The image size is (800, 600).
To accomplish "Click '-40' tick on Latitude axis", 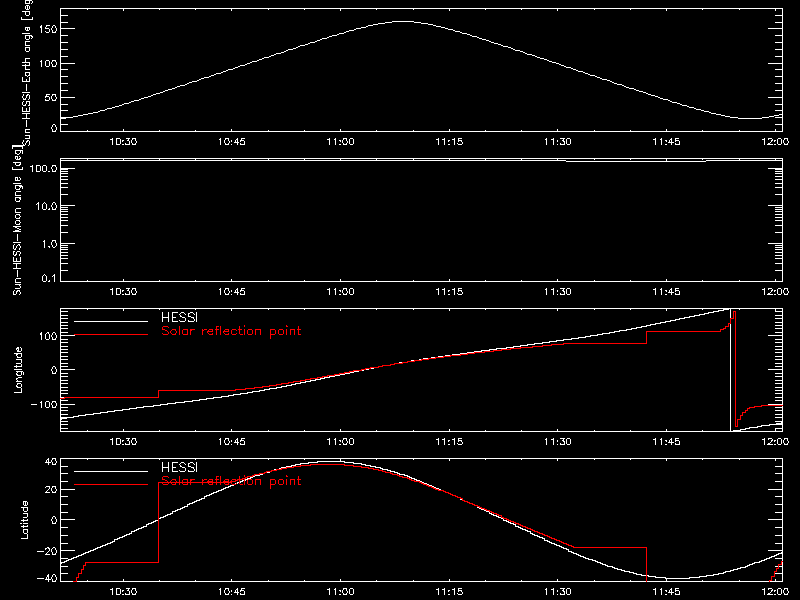I will click(46, 578).
